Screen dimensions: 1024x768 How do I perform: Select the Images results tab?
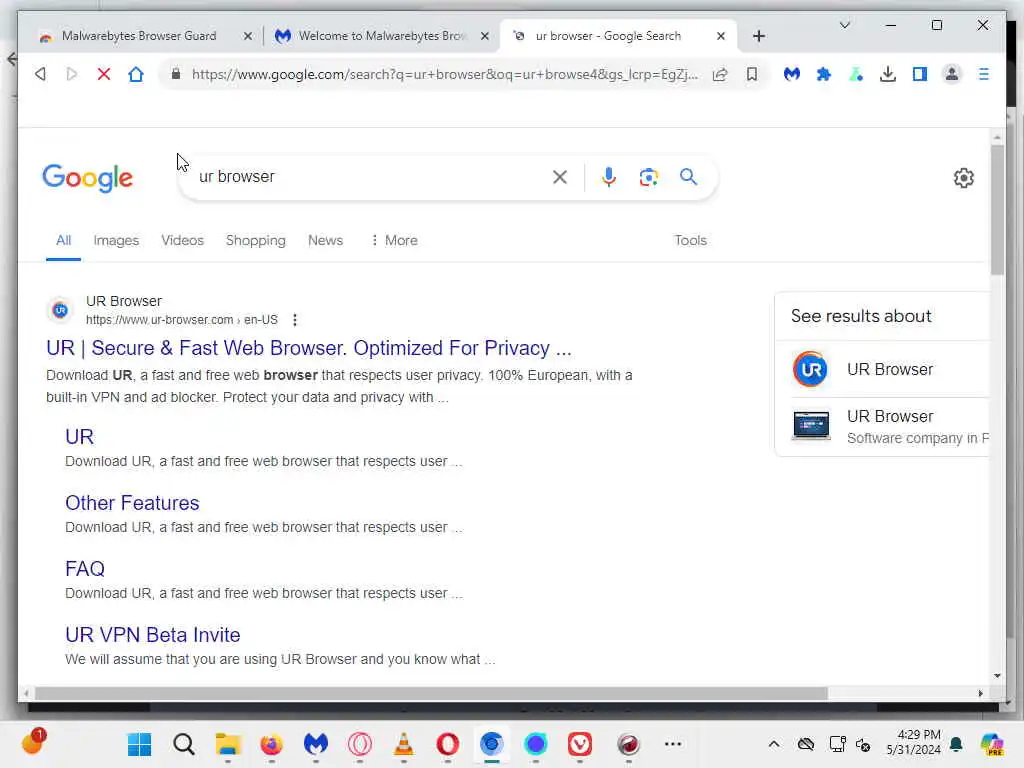coord(116,240)
